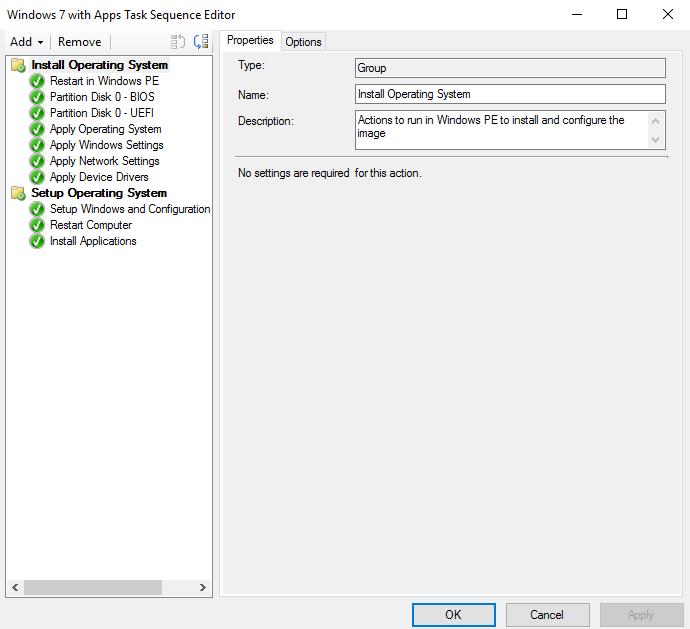Minimize the Task Sequence Editor window
The width and height of the screenshot is (690, 629).
click(x=577, y=15)
